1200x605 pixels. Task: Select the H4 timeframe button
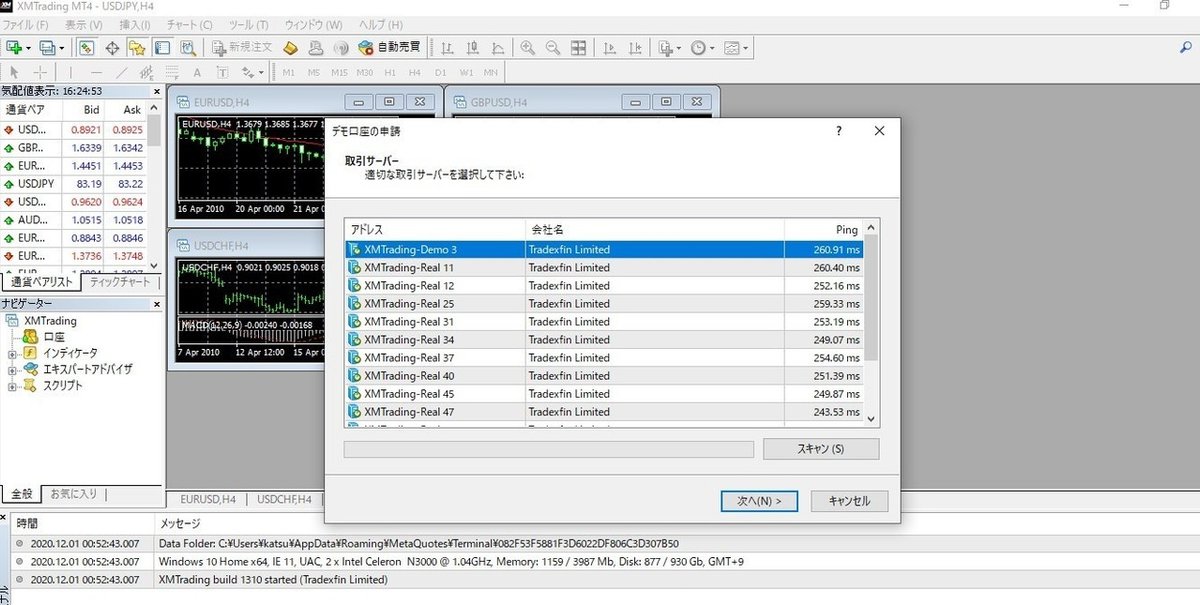[415, 72]
